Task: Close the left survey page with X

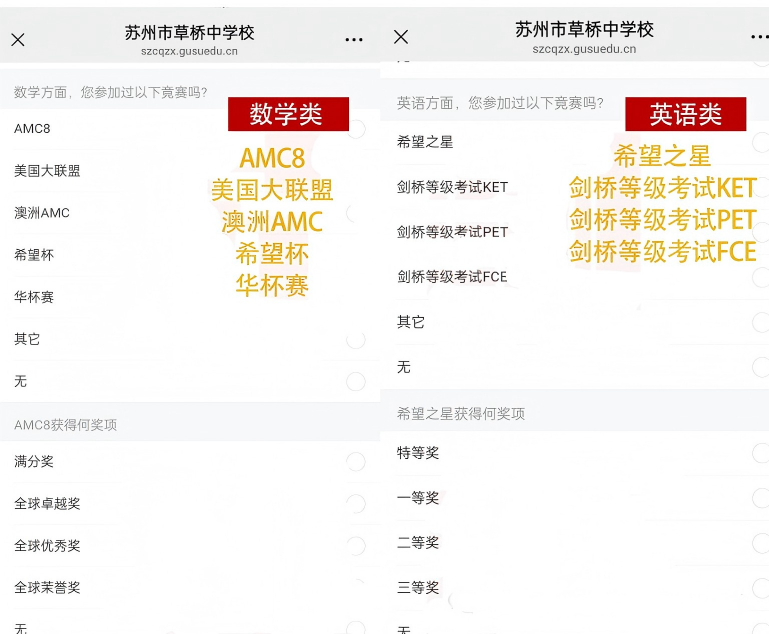Action: pyautogui.click(x=18, y=40)
